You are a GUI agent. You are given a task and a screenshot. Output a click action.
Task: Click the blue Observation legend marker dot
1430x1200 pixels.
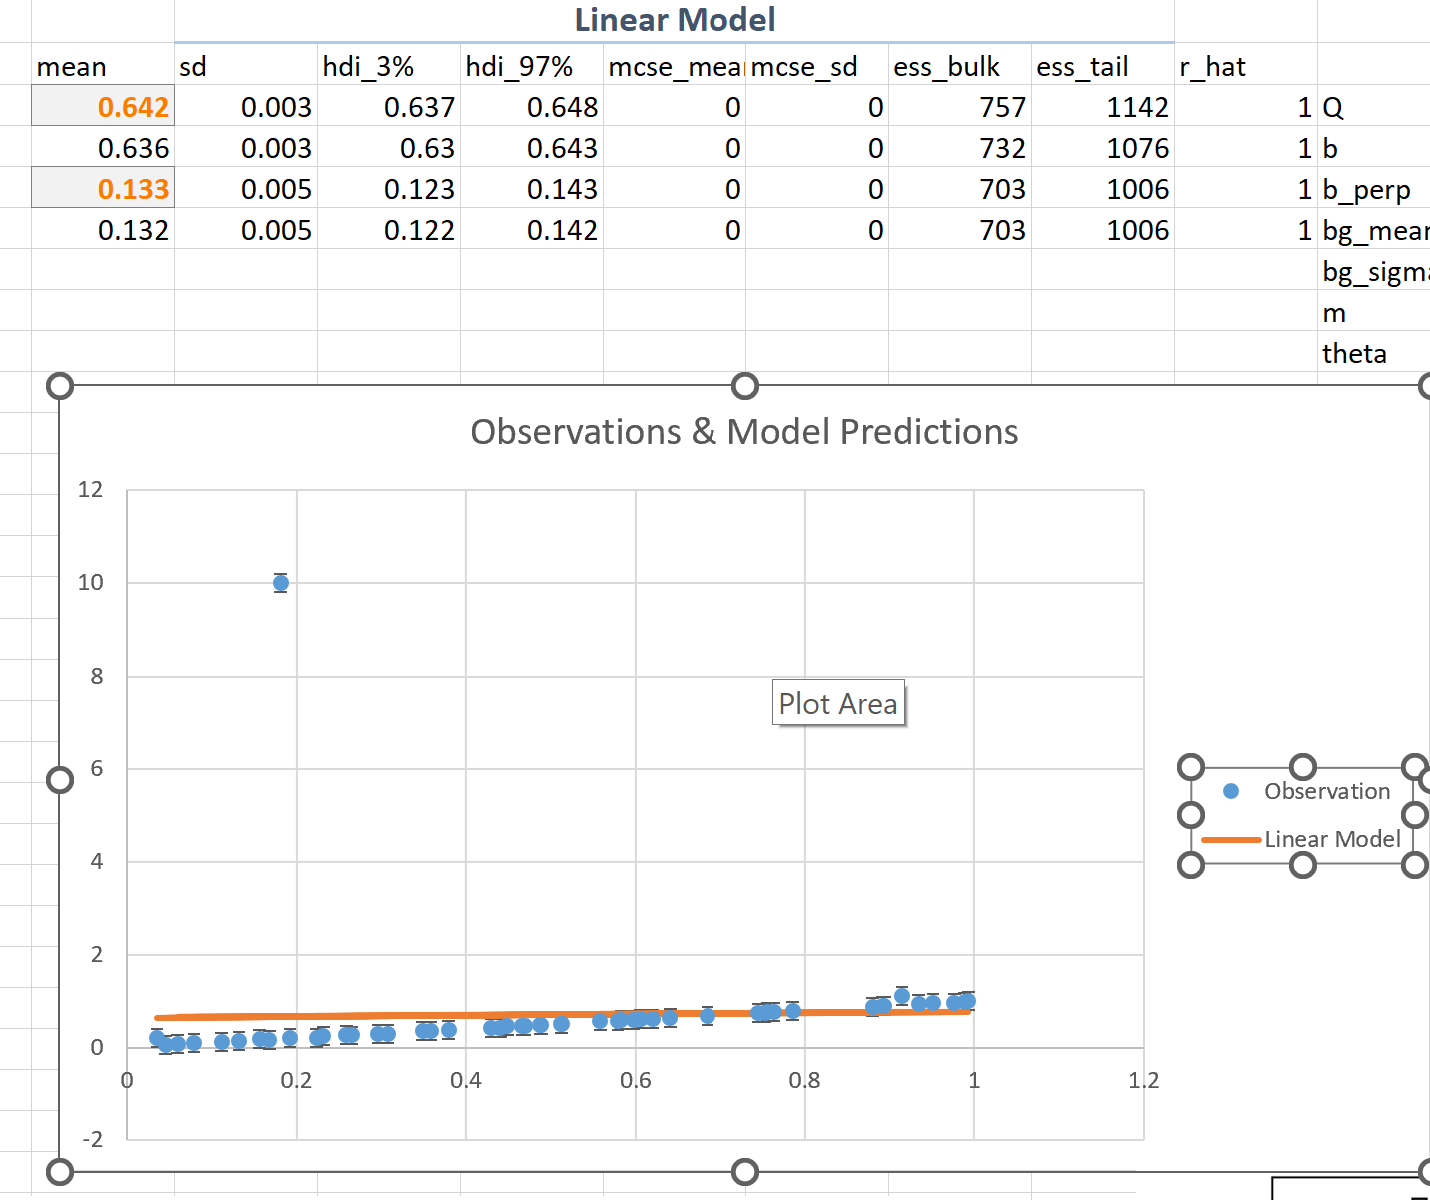(x=1231, y=791)
